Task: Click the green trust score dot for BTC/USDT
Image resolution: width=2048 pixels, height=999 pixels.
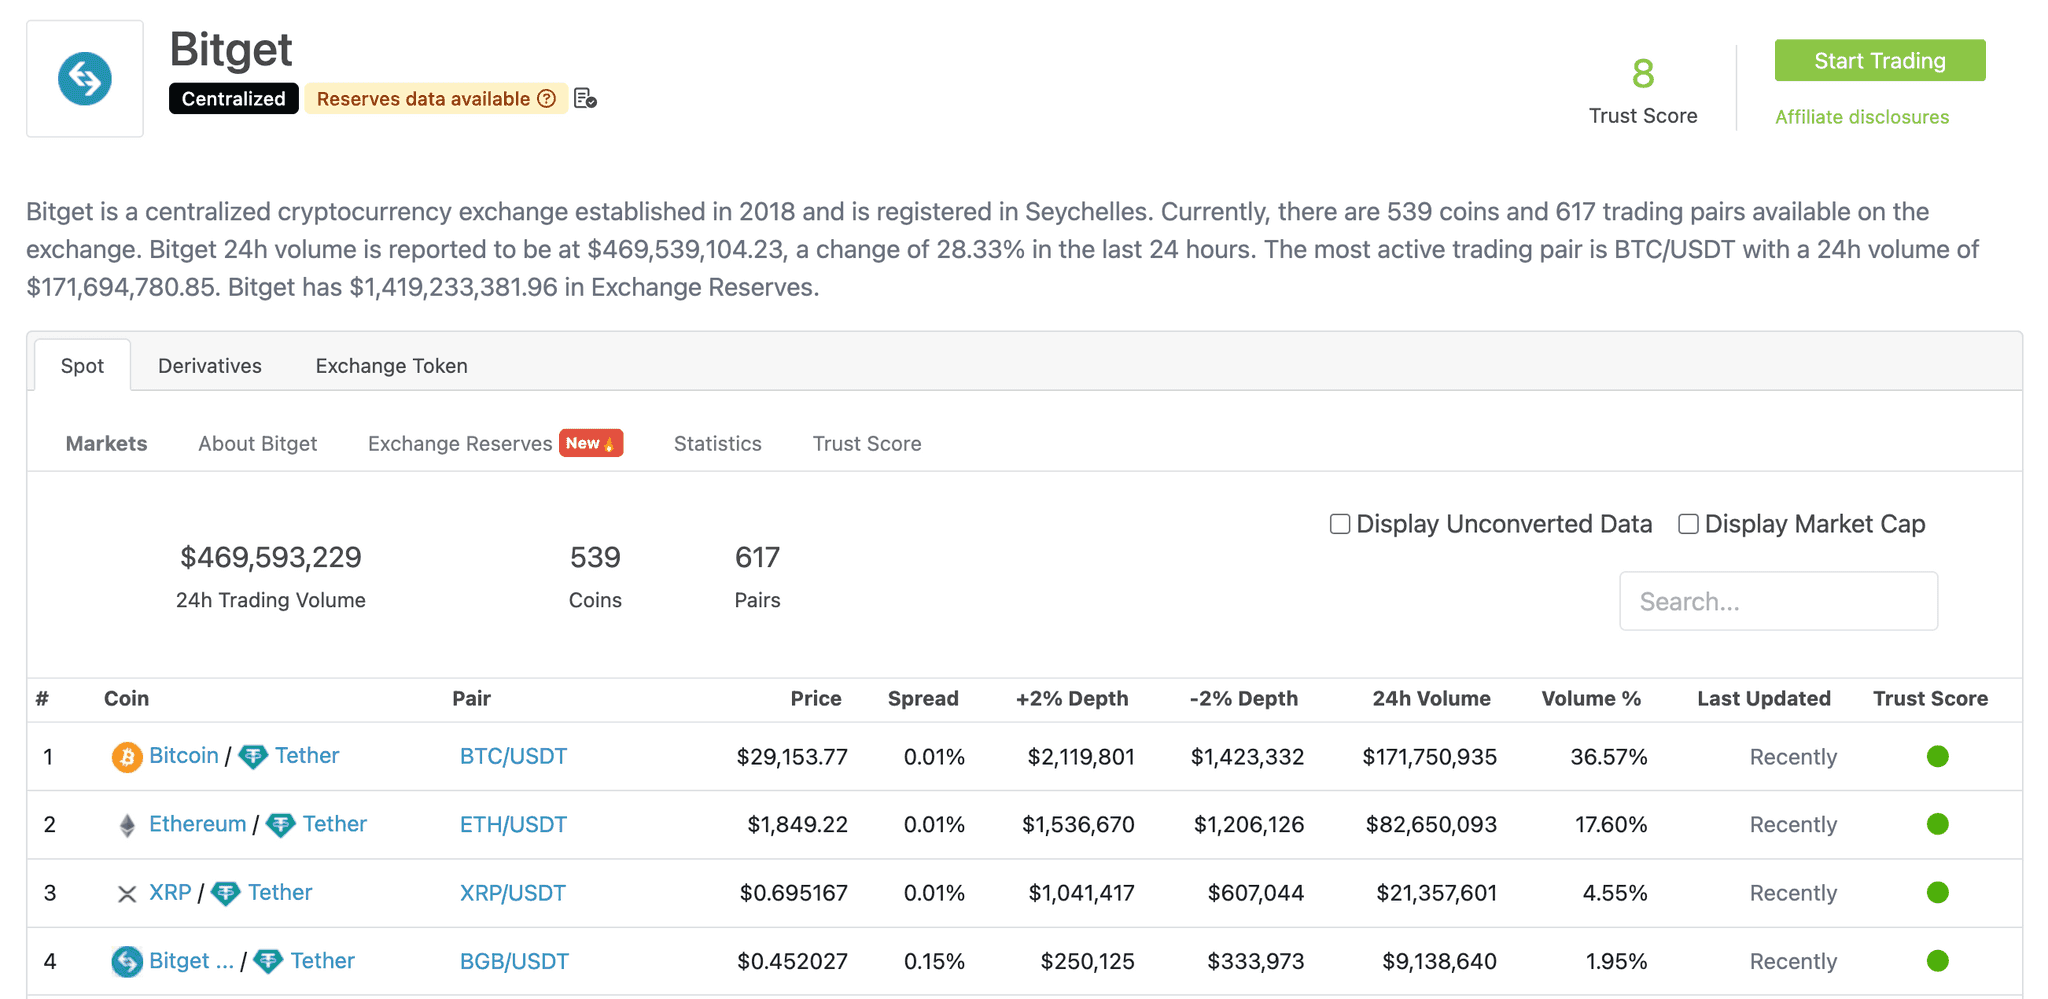Action: (1939, 757)
